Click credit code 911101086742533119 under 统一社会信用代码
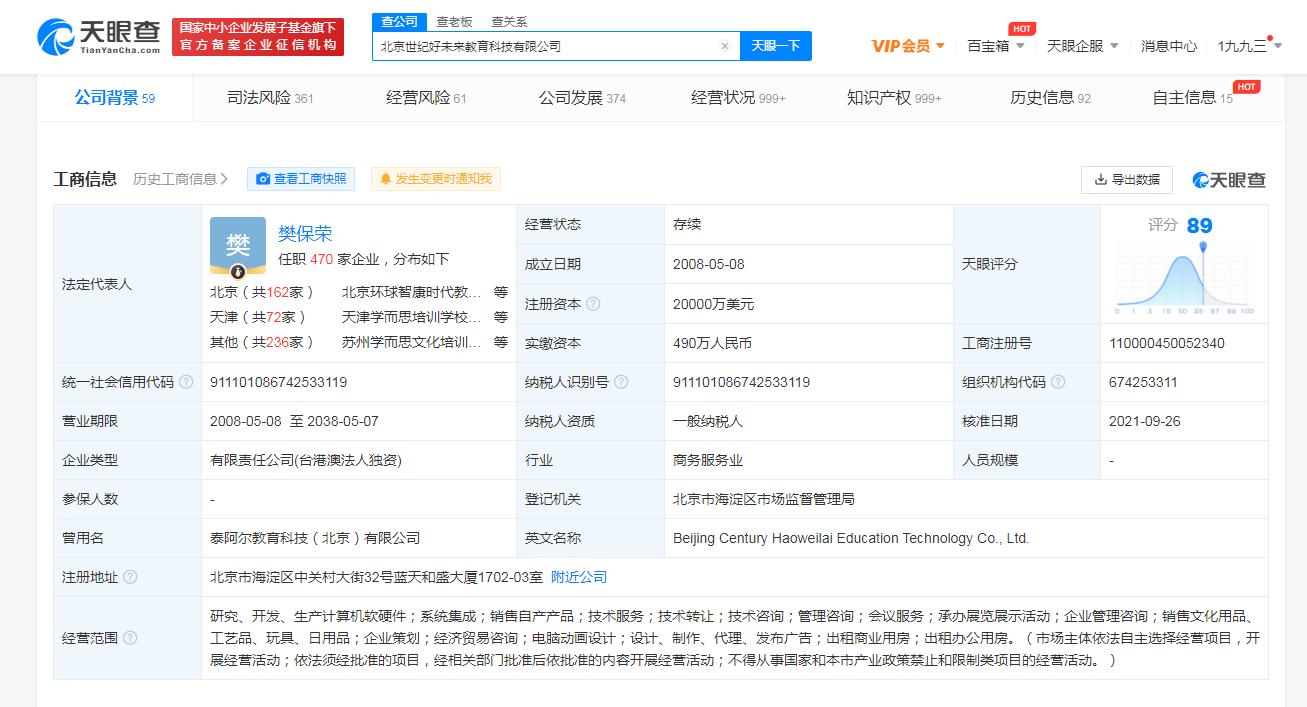This screenshot has width=1307, height=707. pos(279,382)
